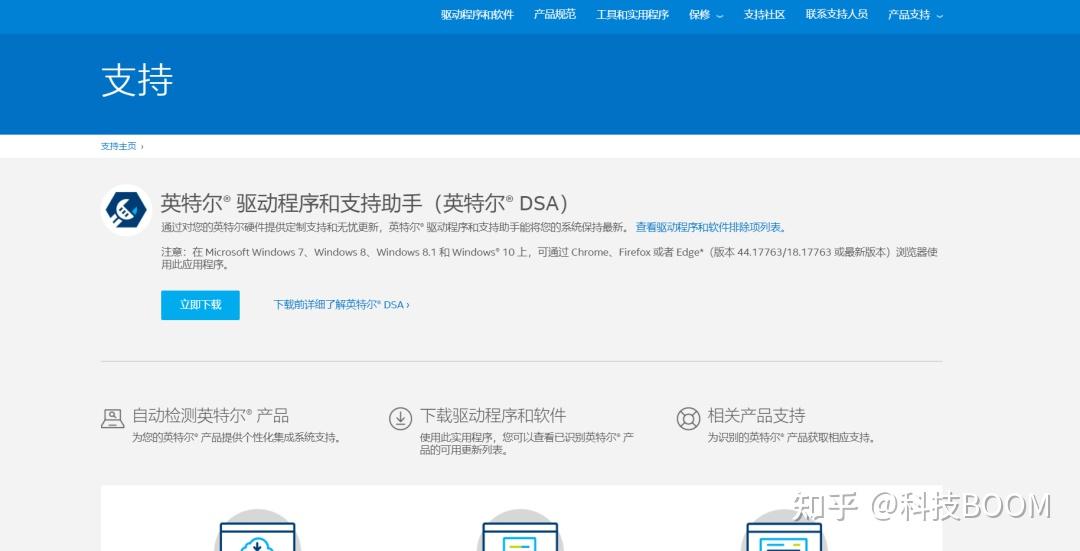The image size is (1080, 551).
Task: Open 产品规范 in top navigation
Action: coord(554,14)
